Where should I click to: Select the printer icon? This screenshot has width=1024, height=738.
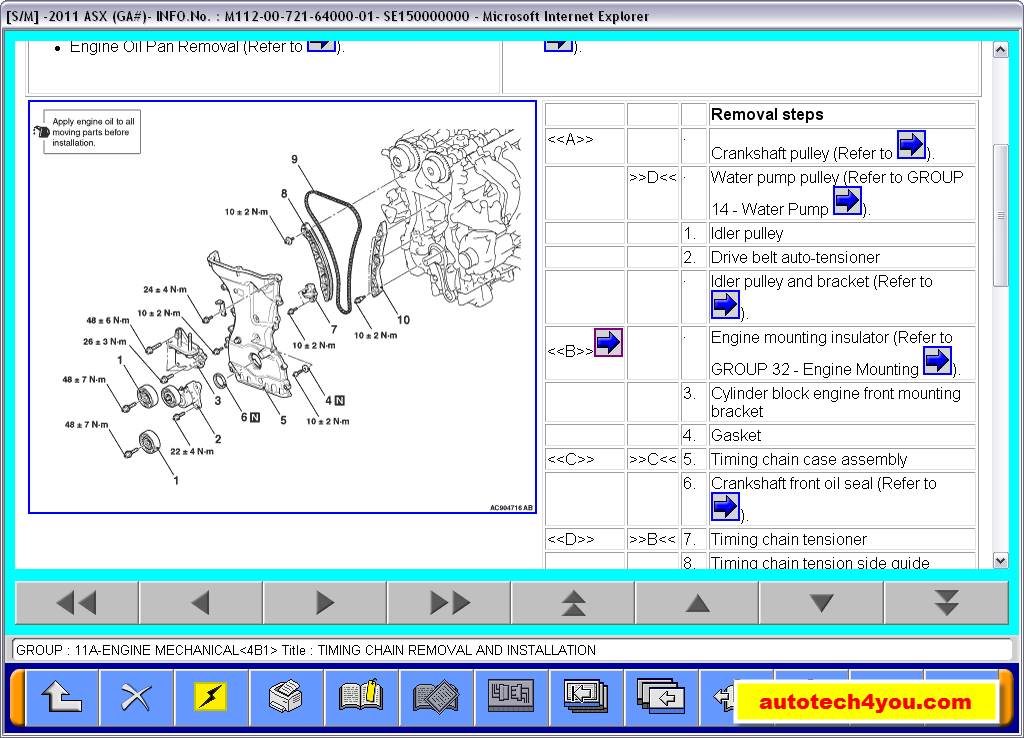coord(286,697)
